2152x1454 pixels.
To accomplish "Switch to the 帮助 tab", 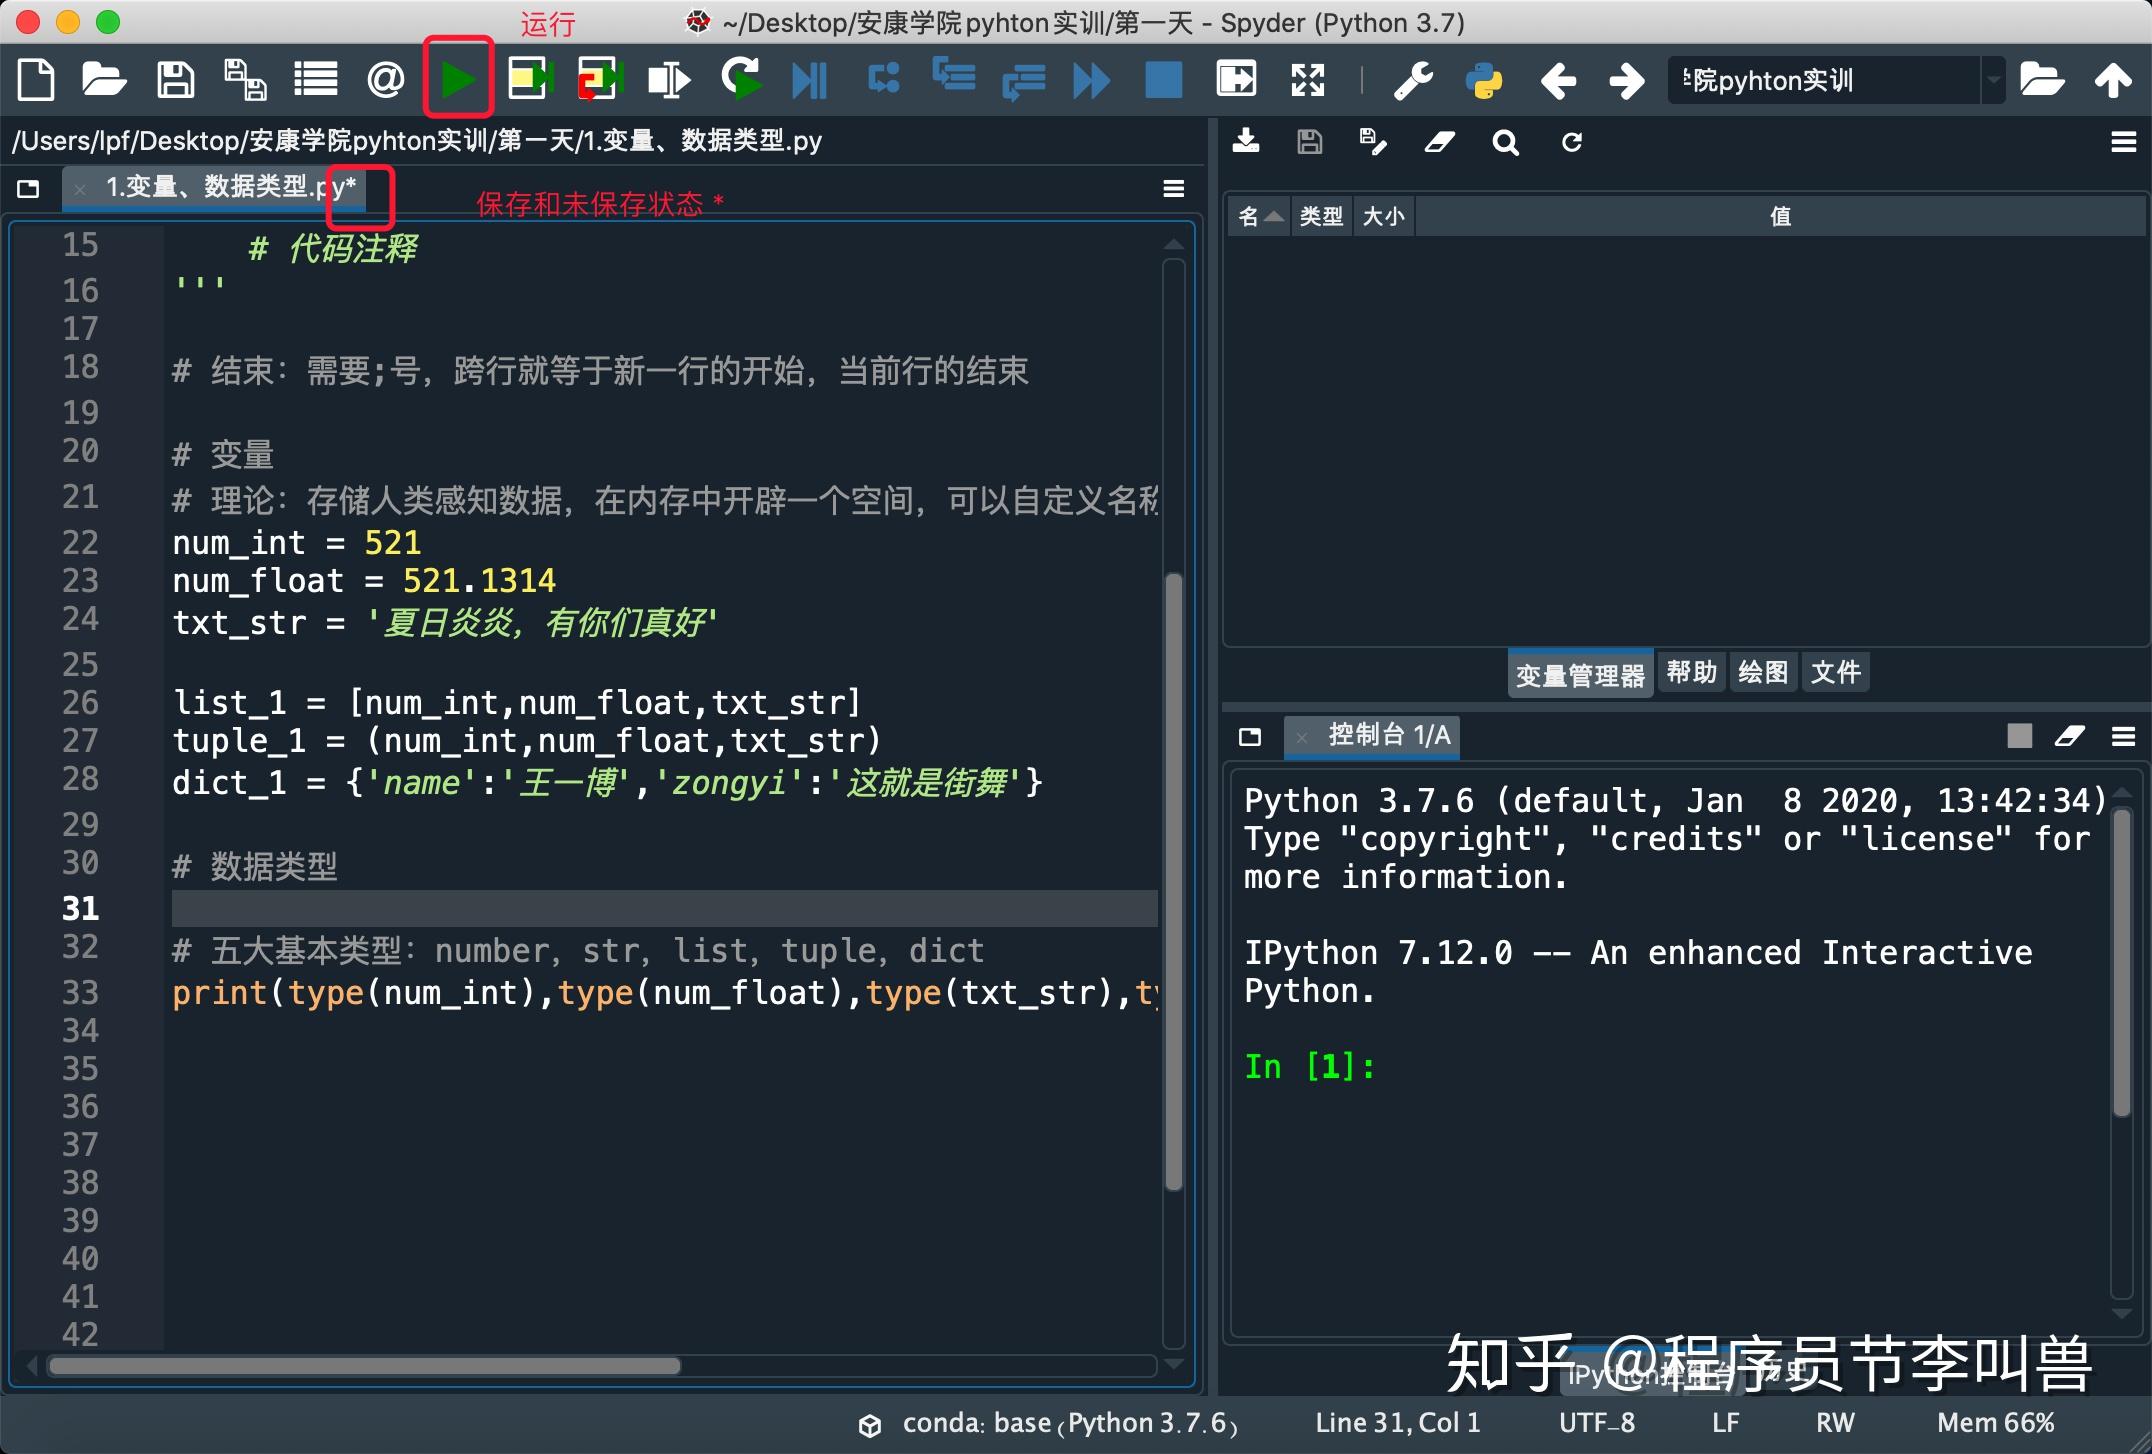I will click(x=1691, y=672).
